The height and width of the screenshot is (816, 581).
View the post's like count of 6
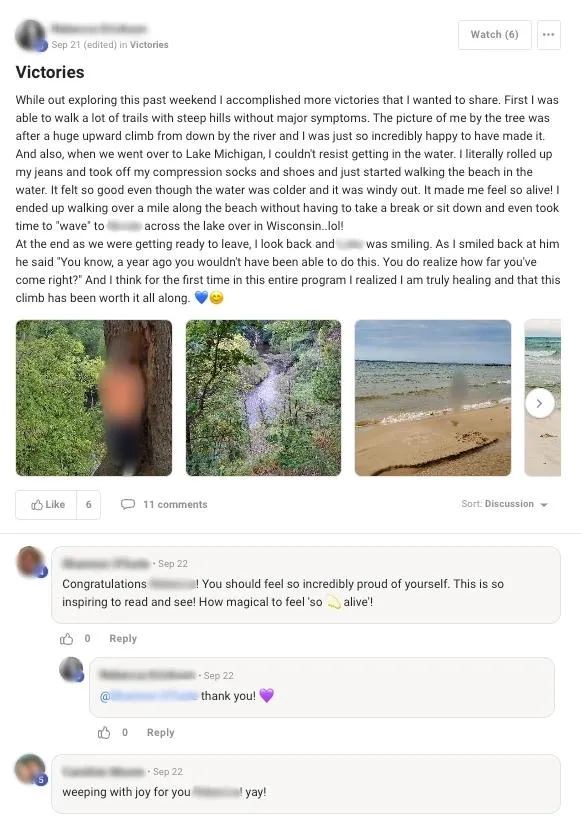tap(89, 504)
